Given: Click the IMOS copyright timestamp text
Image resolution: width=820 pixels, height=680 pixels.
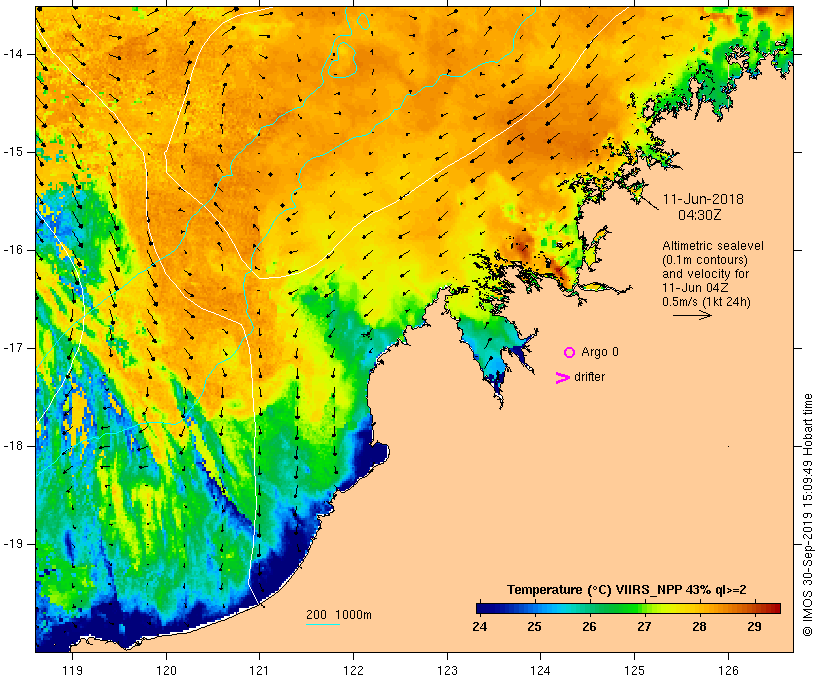Looking at the screenshot, I should tap(807, 515).
